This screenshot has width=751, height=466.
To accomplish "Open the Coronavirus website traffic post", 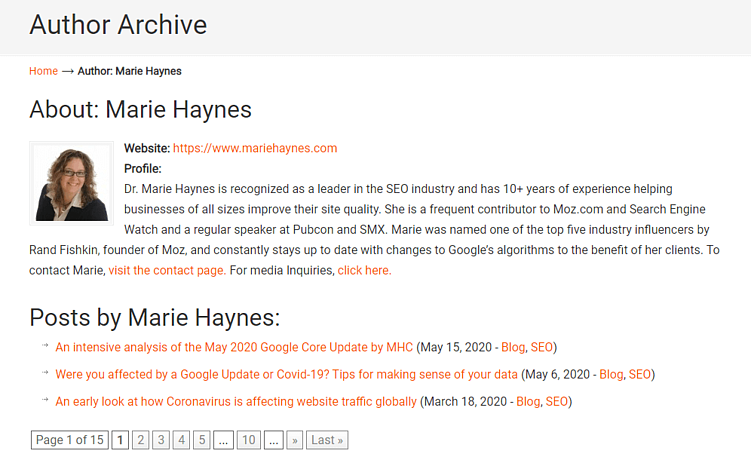I will tap(236, 401).
